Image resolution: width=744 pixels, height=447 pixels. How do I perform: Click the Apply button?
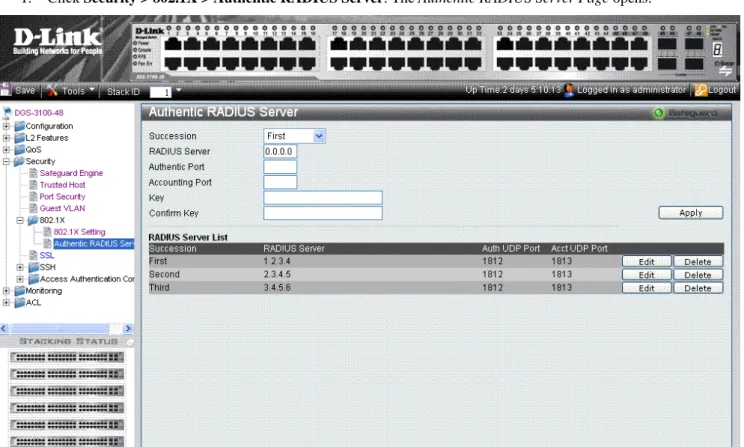(690, 213)
